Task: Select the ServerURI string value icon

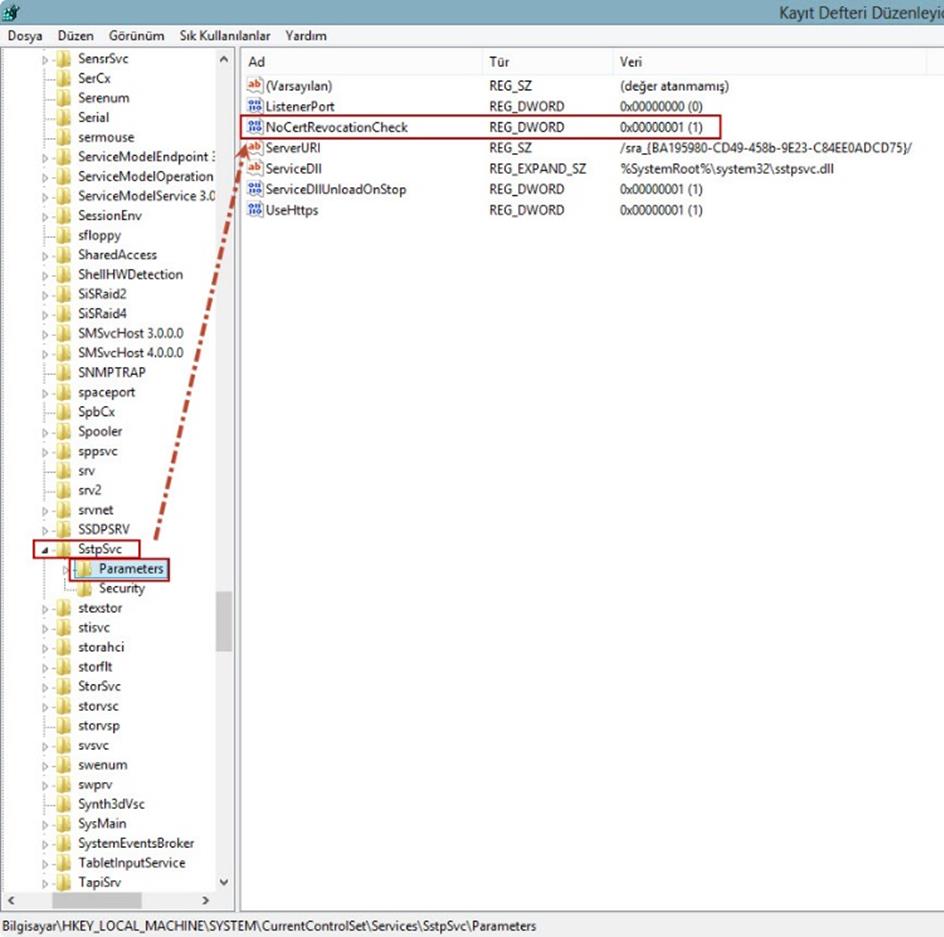Action: tap(255, 148)
